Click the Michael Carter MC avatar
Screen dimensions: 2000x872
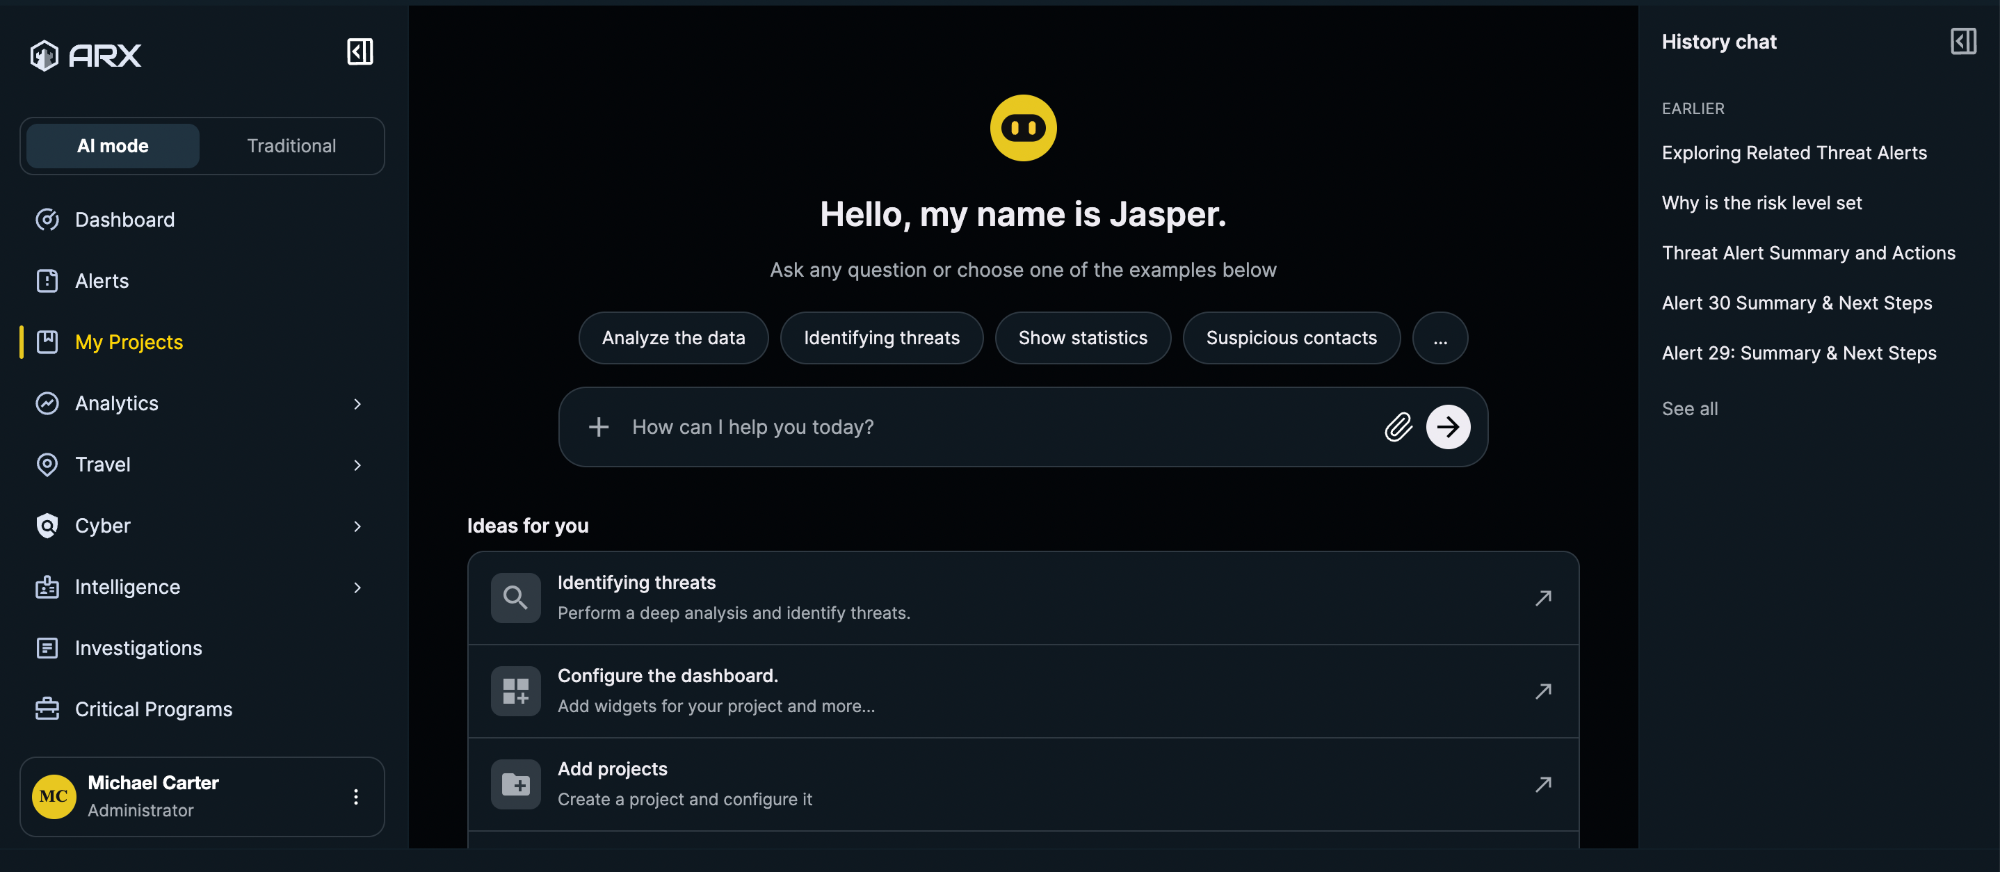[54, 797]
